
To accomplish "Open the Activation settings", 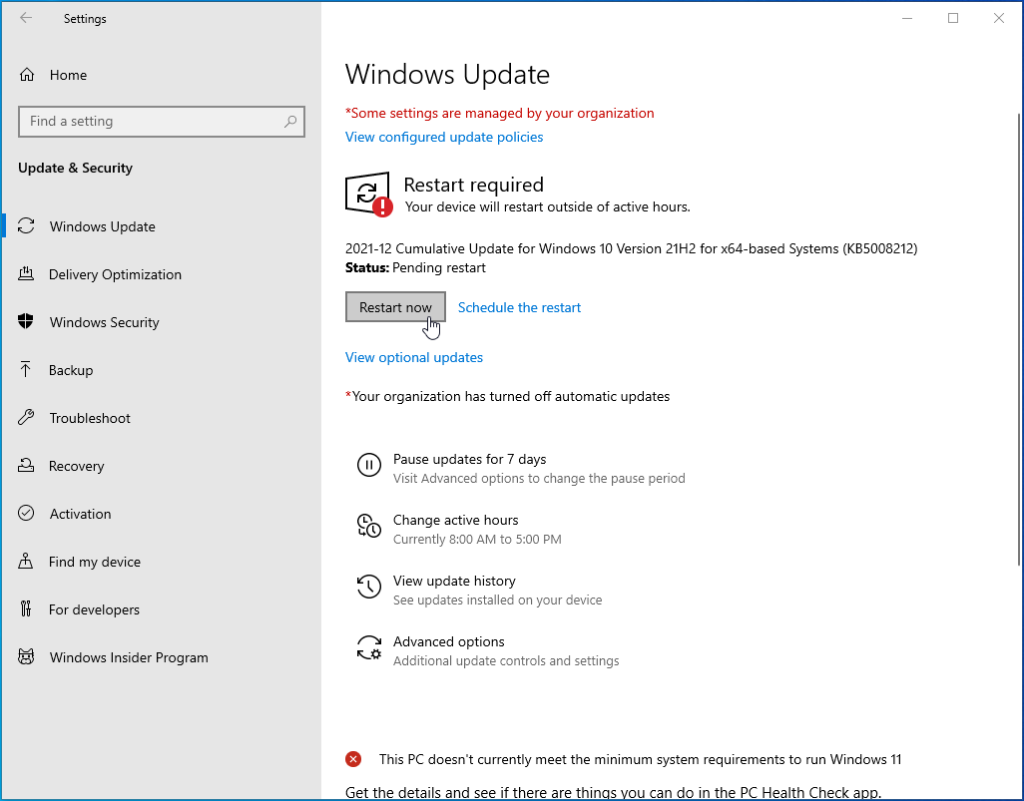I will pyautogui.click(x=26, y=514).
